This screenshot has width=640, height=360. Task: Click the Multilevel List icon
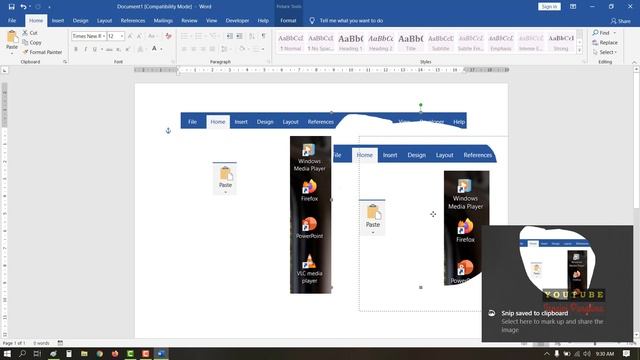(213, 36)
